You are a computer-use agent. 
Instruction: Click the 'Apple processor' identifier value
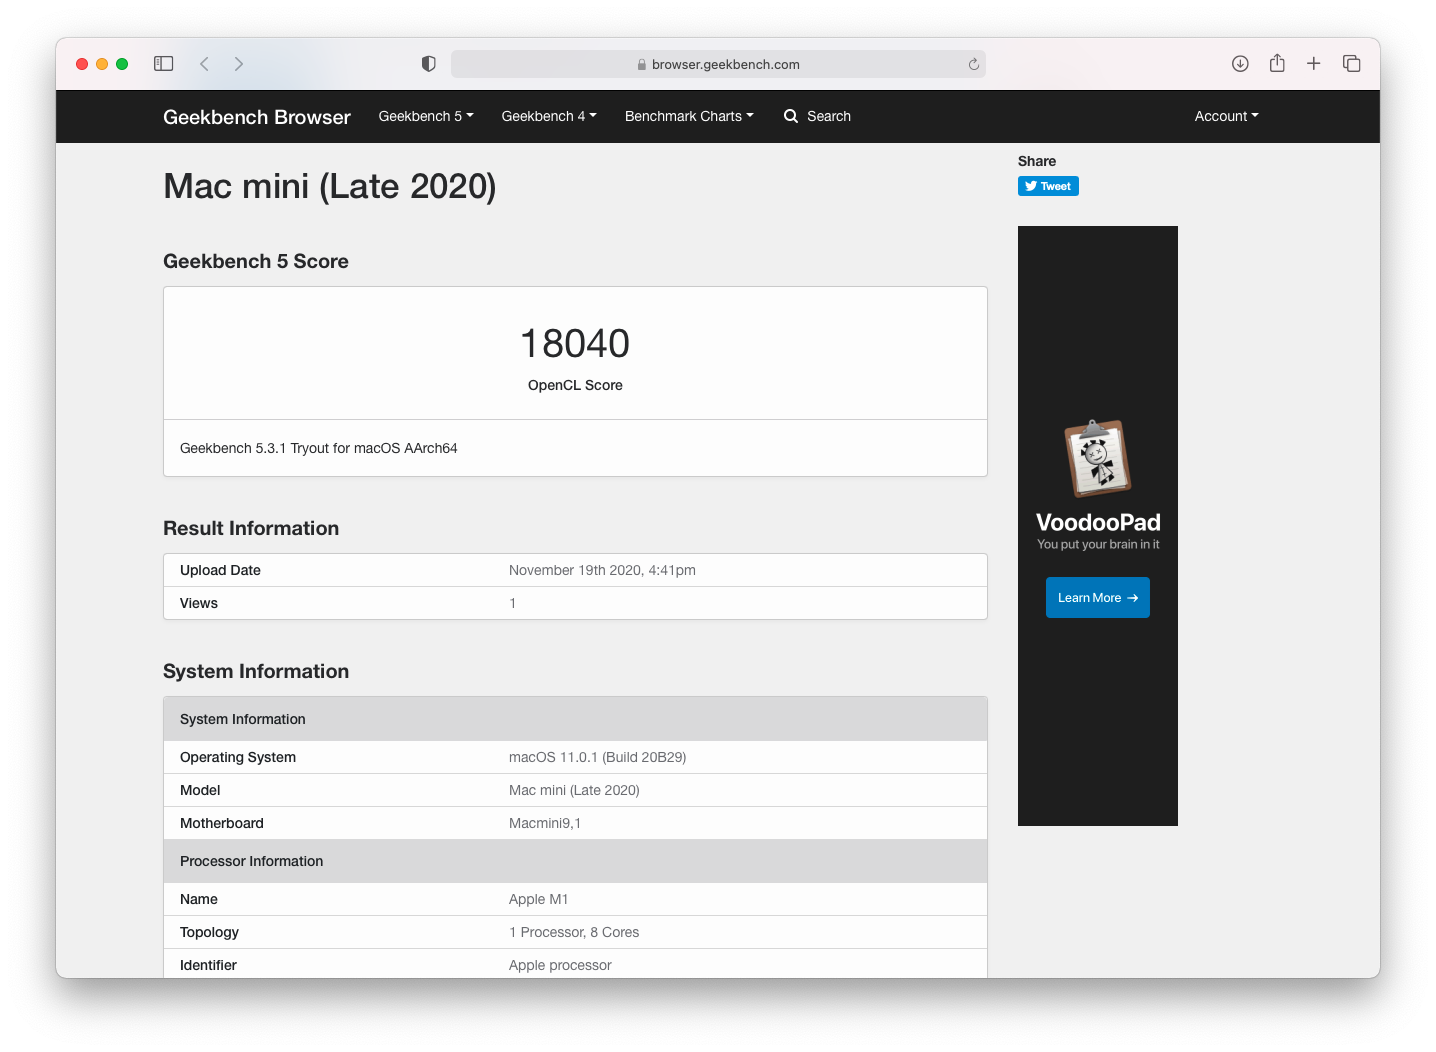click(560, 965)
